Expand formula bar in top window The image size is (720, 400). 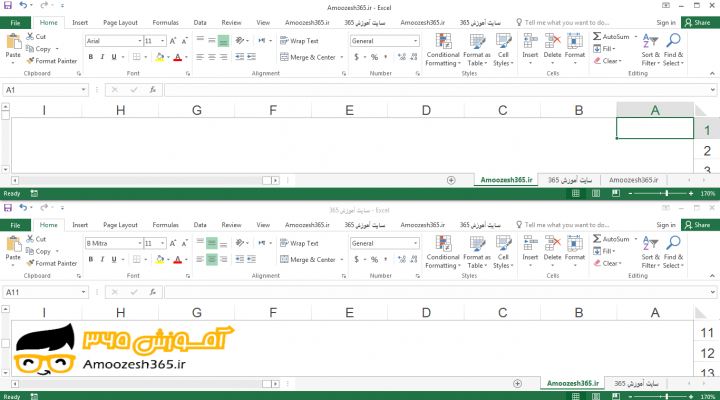712,90
